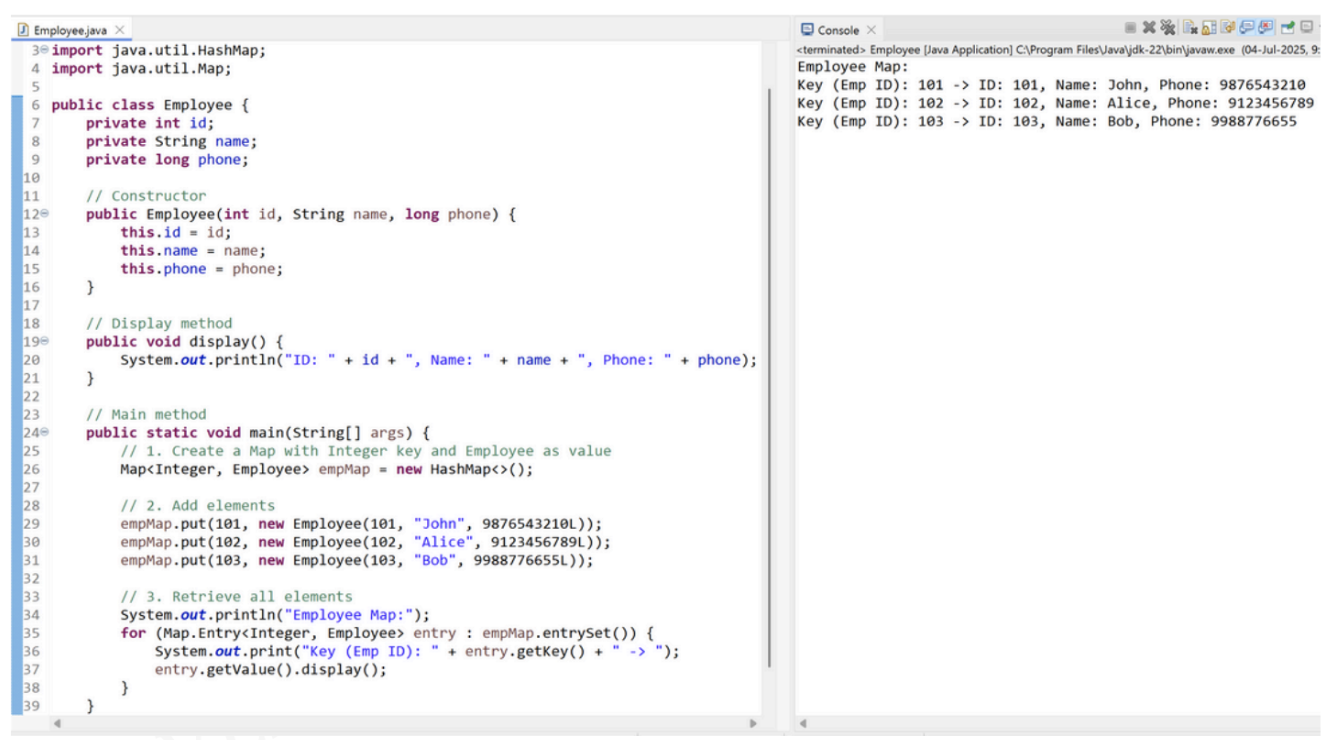
Task: Collapse the Employee constructor at line 12
Action: click(45, 215)
